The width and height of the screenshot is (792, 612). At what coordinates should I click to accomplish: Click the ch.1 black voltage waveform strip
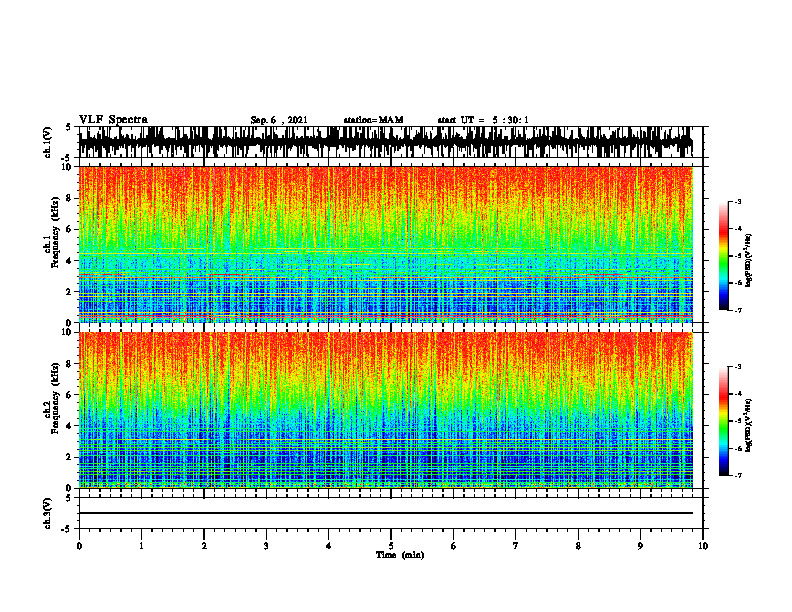[385, 142]
